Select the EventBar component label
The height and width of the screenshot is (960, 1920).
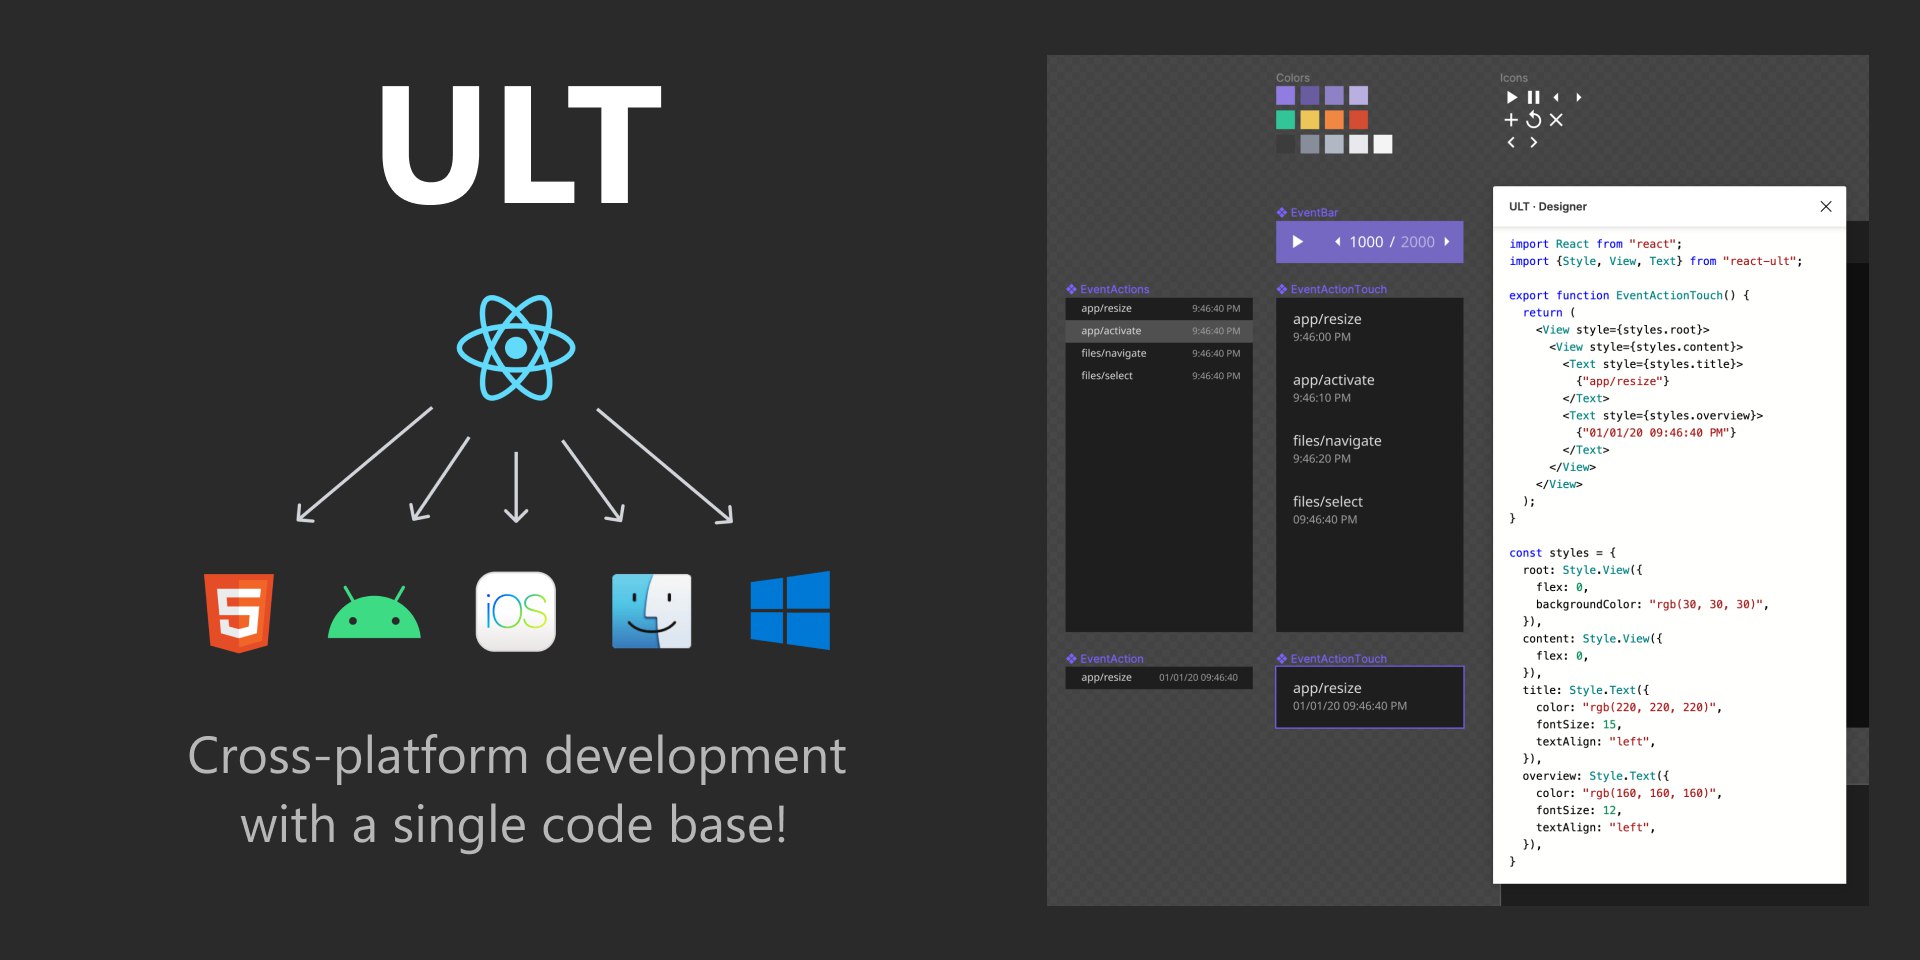(x=1307, y=212)
